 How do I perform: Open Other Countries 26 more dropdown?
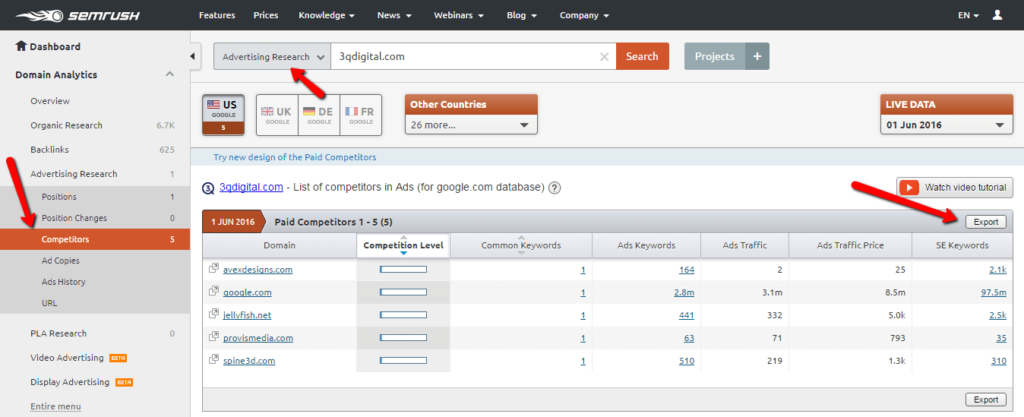[471, 125]
